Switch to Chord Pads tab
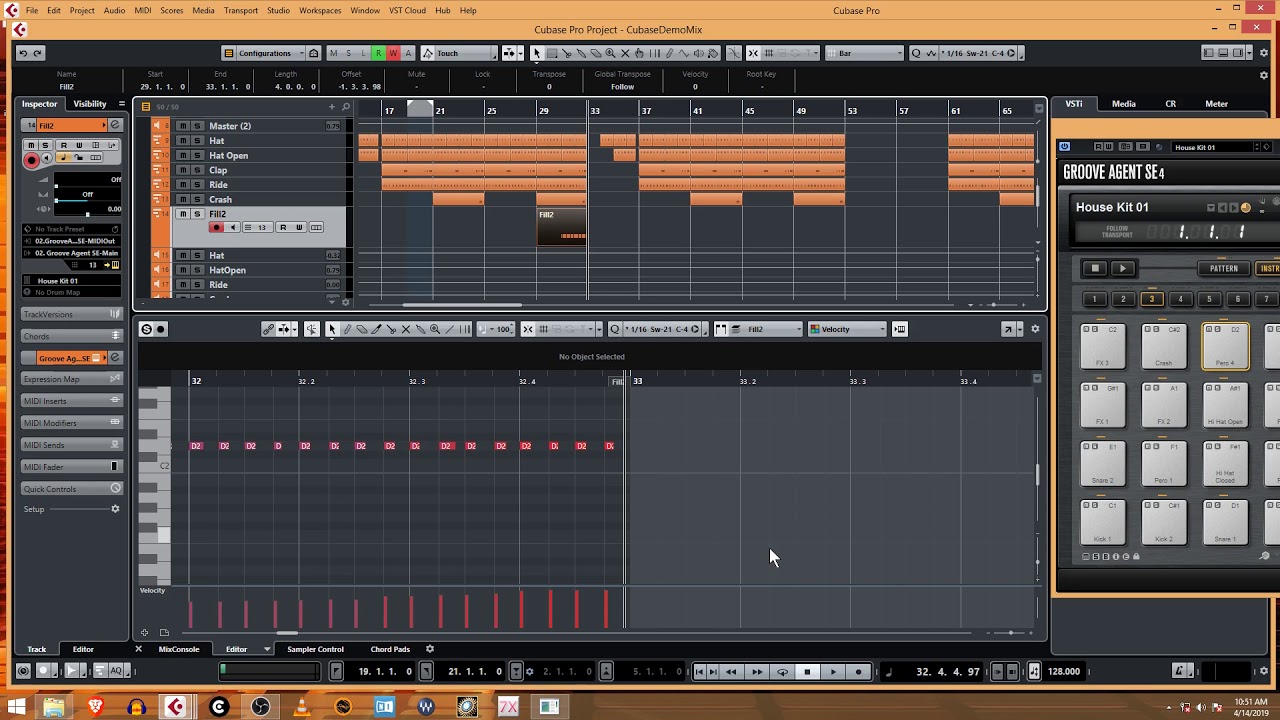 coord(390,649)
